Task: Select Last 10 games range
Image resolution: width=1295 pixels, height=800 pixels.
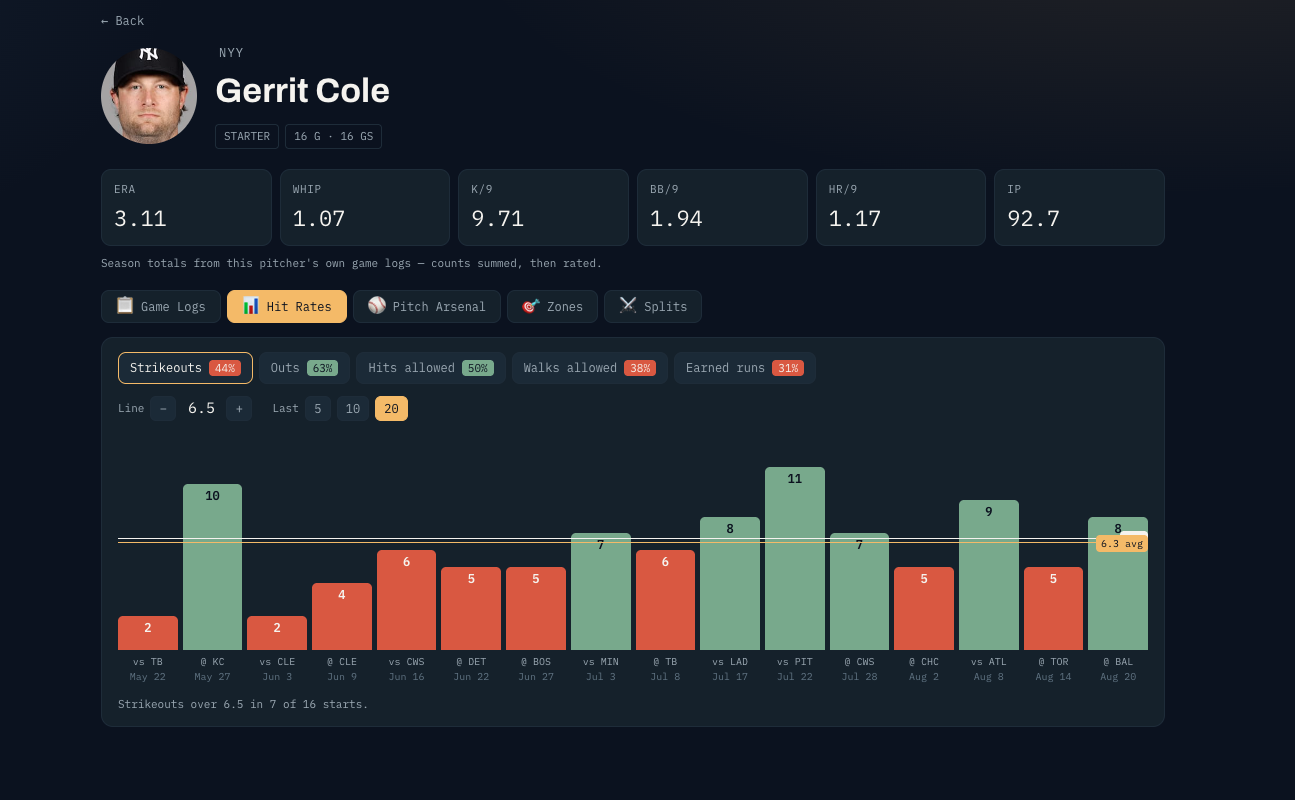Action: click(353, 408)
